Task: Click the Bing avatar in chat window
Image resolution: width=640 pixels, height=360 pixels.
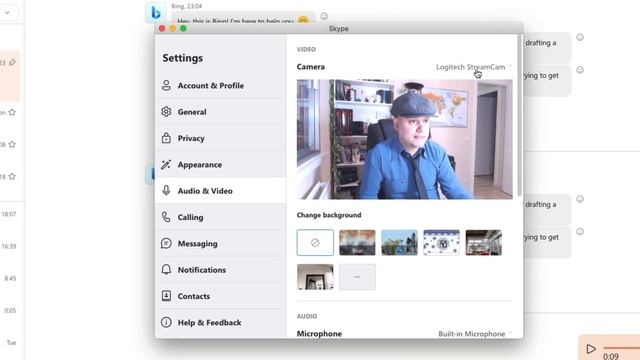Action: tap(156, 13)
